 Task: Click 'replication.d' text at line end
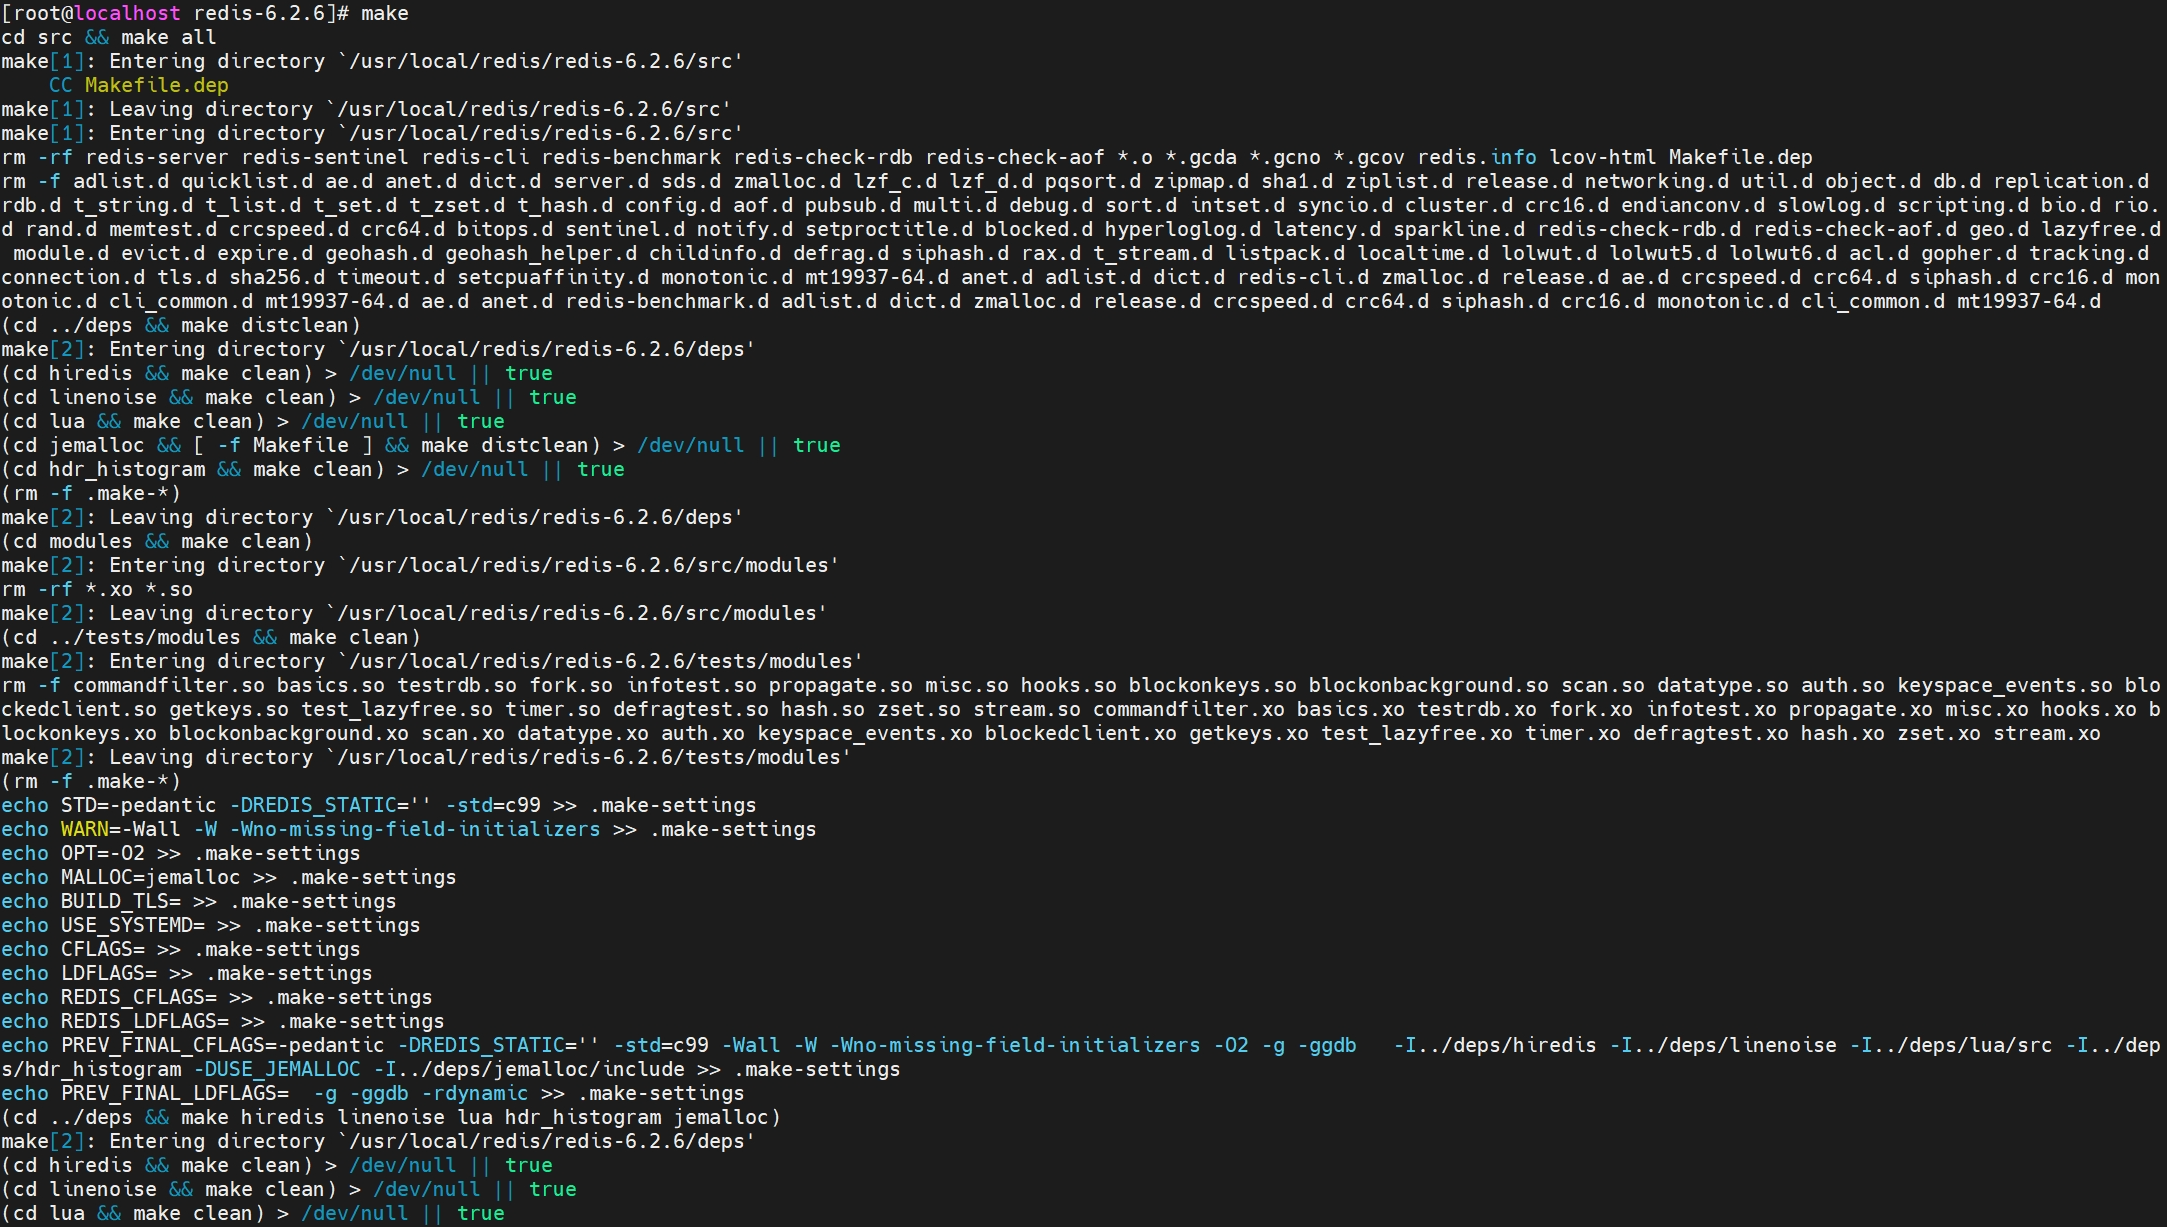click(x=2071, y=181)
